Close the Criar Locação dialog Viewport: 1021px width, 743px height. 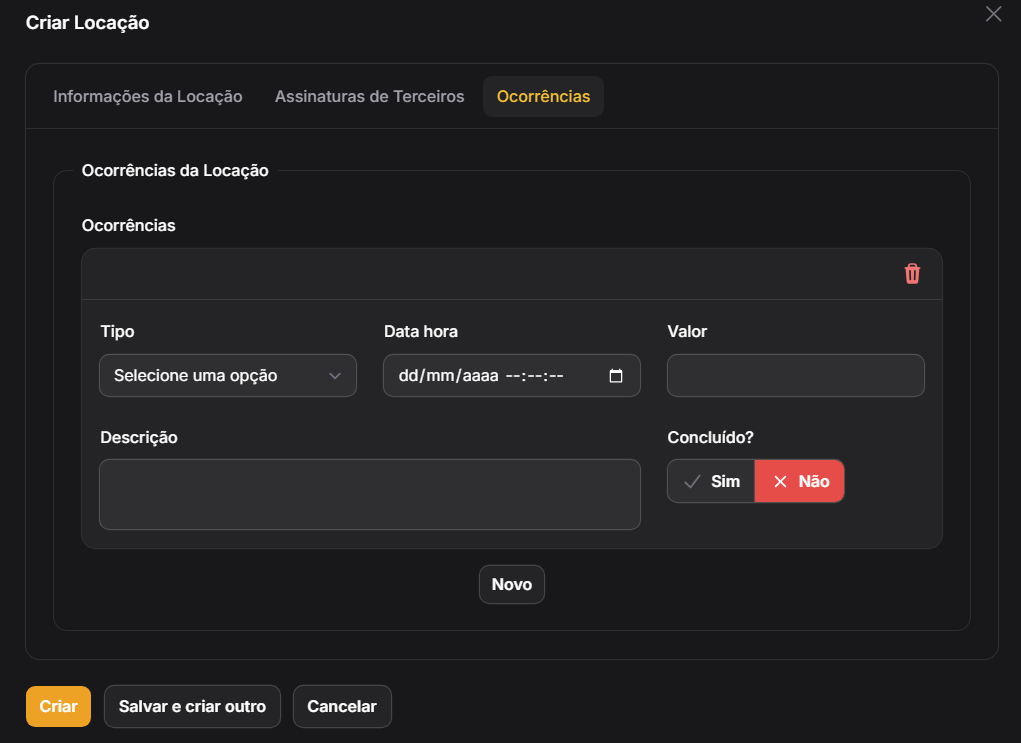993,14
